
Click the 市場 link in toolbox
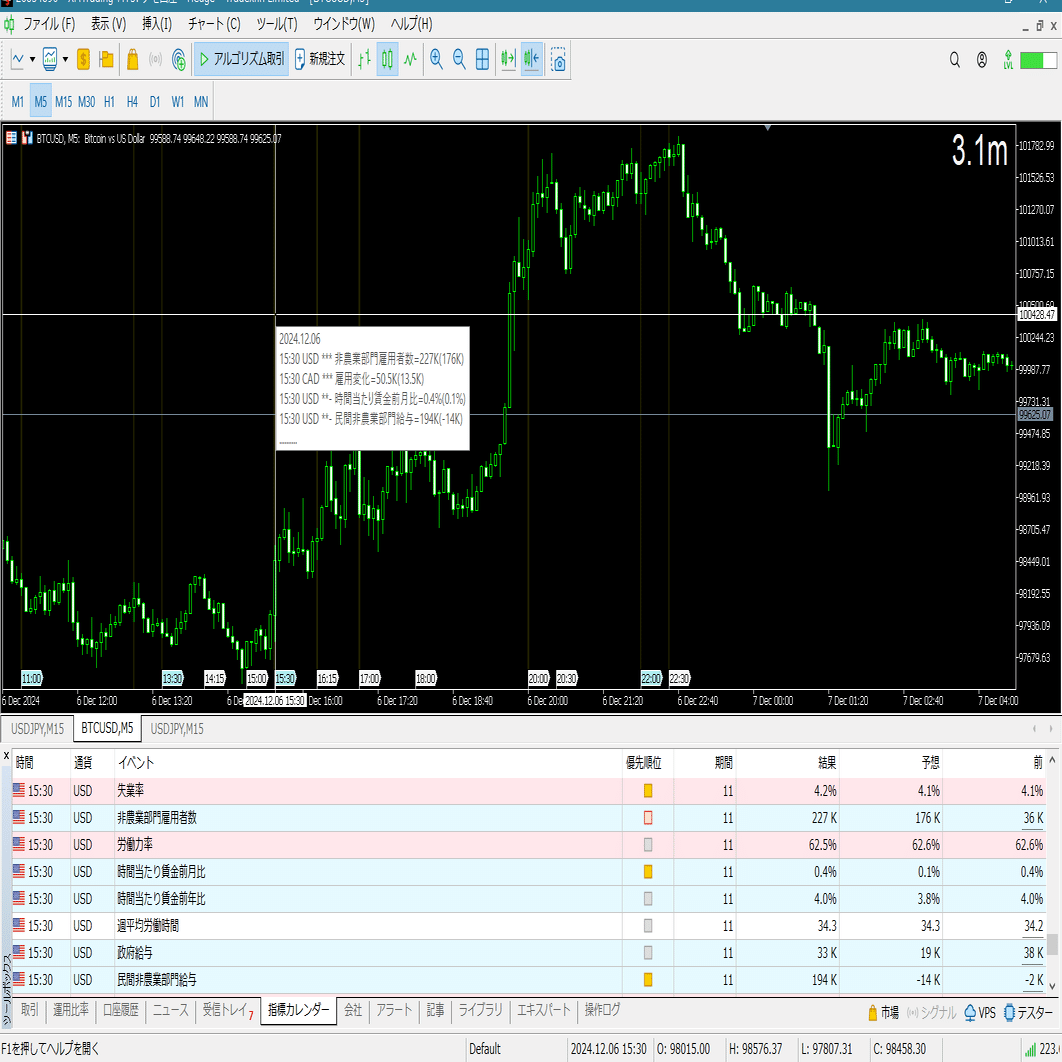883,1013
